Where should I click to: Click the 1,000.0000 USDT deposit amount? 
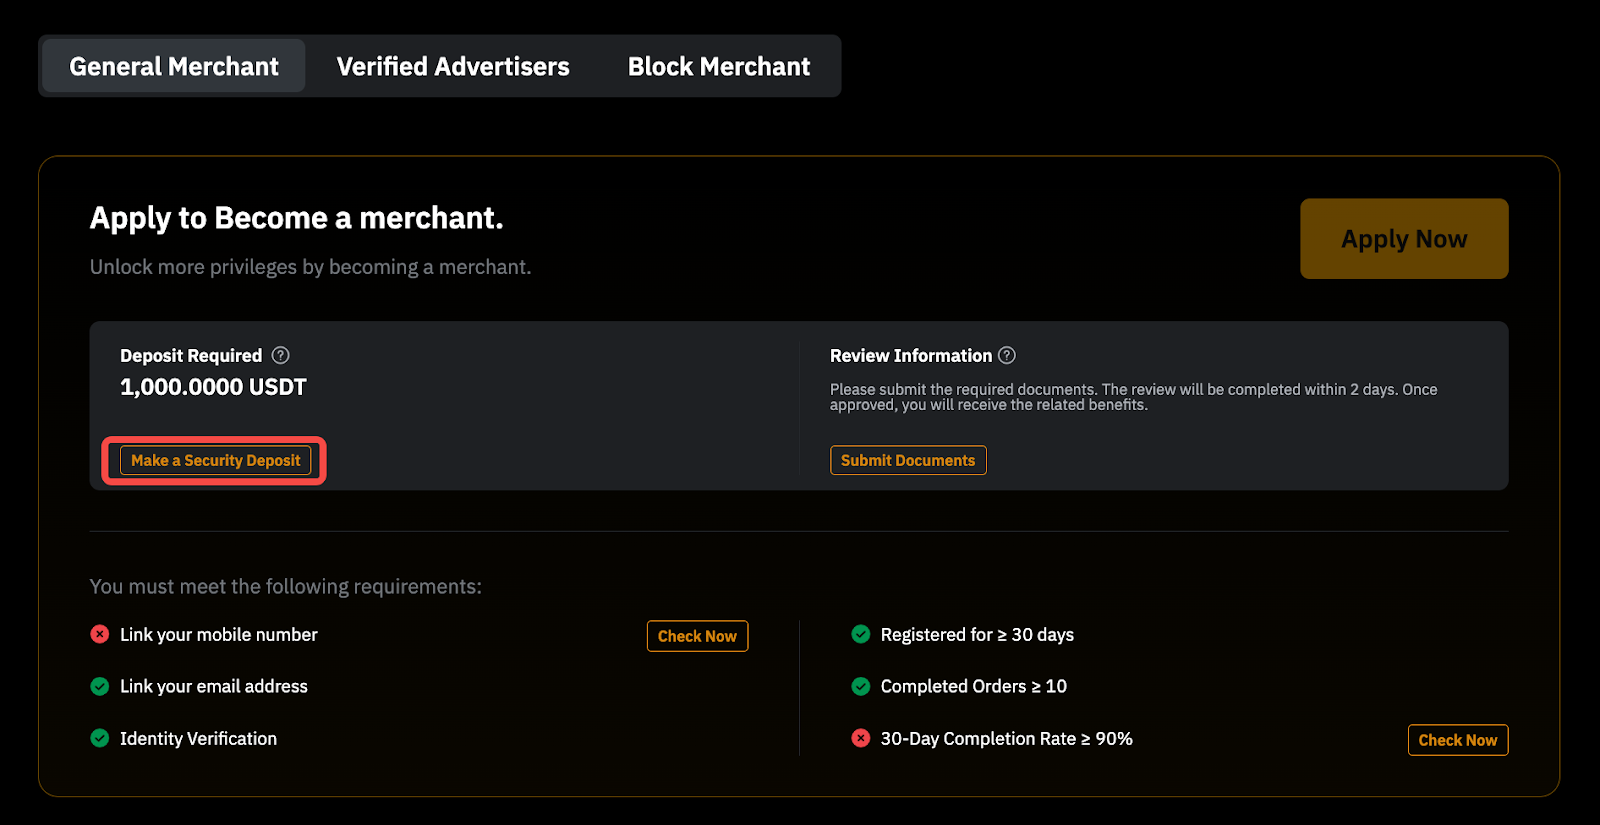point(213,387)
